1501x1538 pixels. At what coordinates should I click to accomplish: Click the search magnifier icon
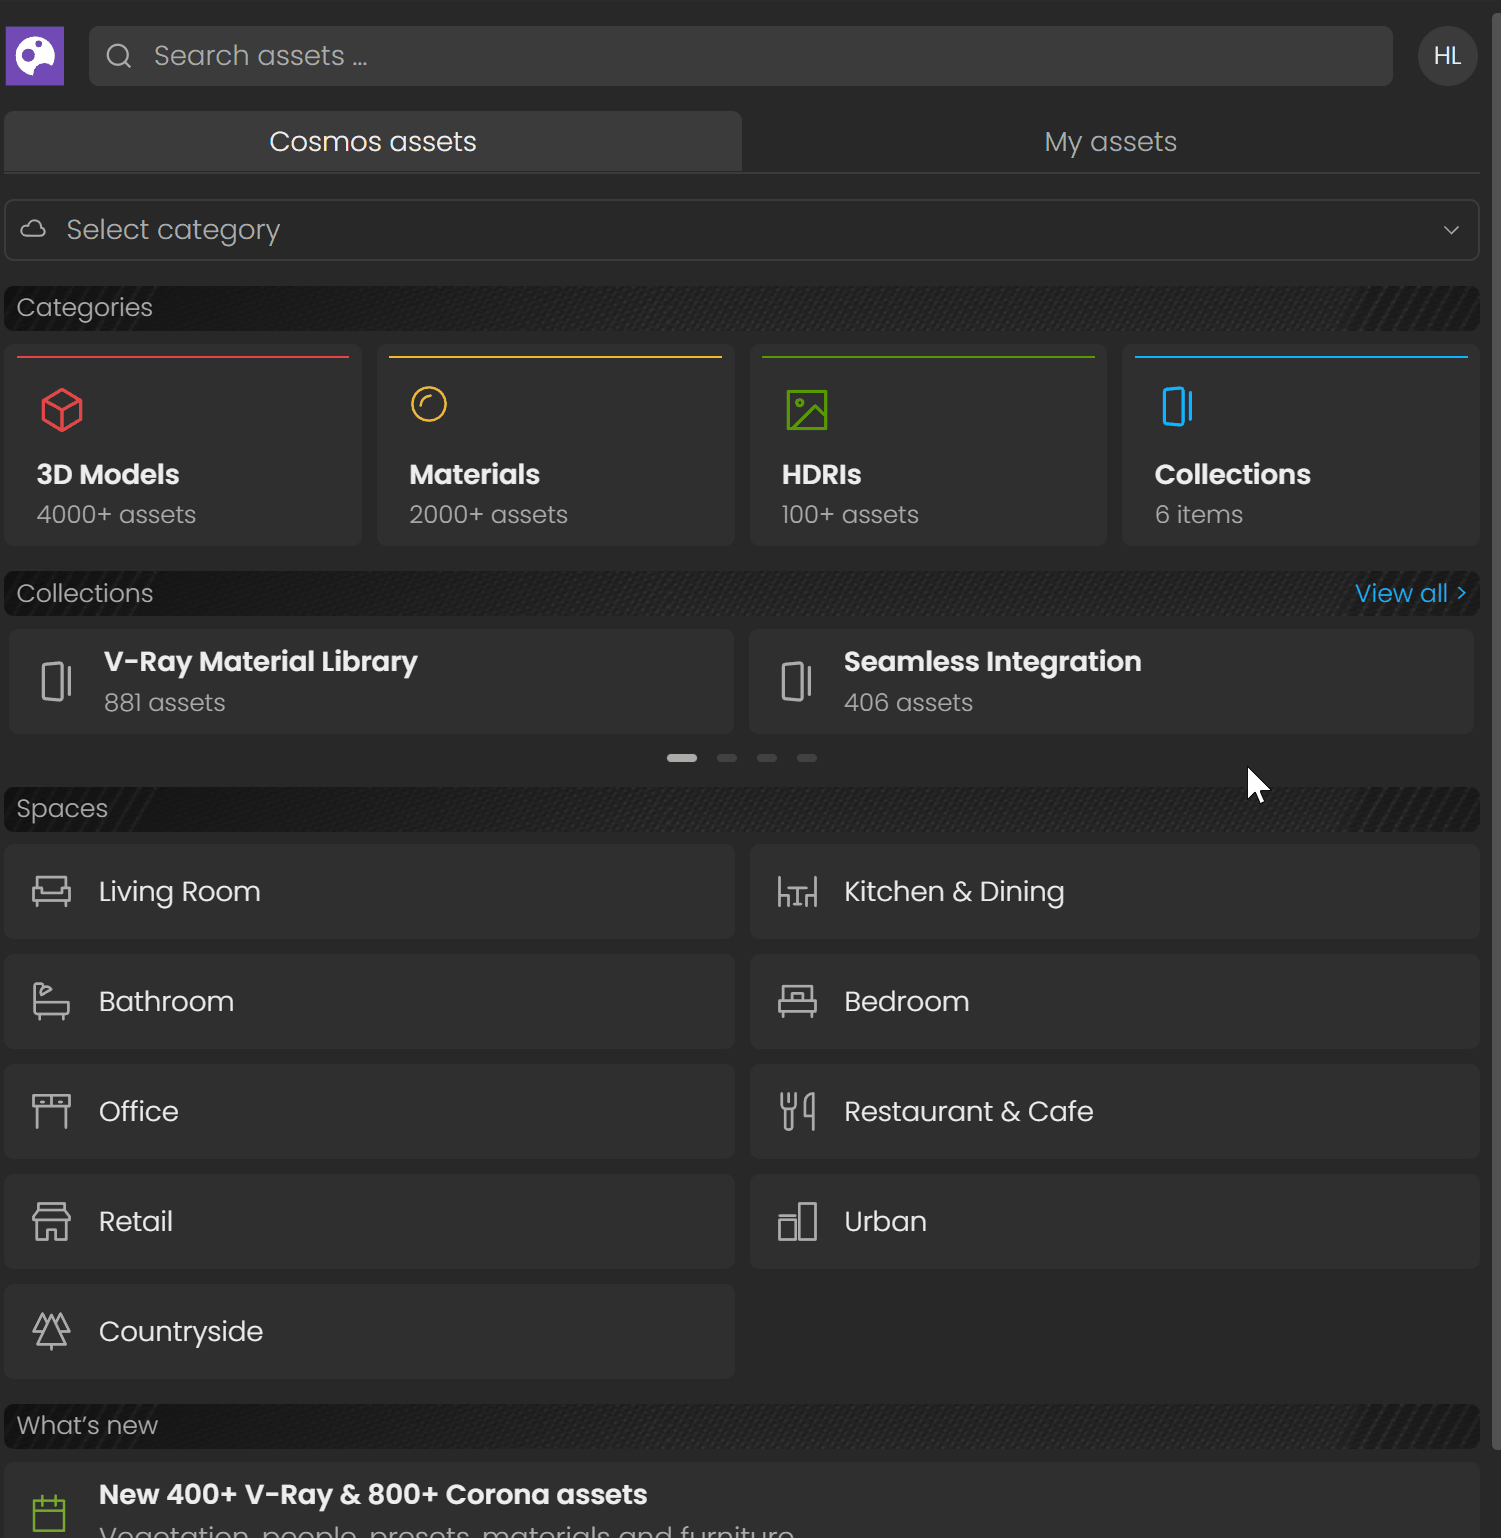point(119,56)
